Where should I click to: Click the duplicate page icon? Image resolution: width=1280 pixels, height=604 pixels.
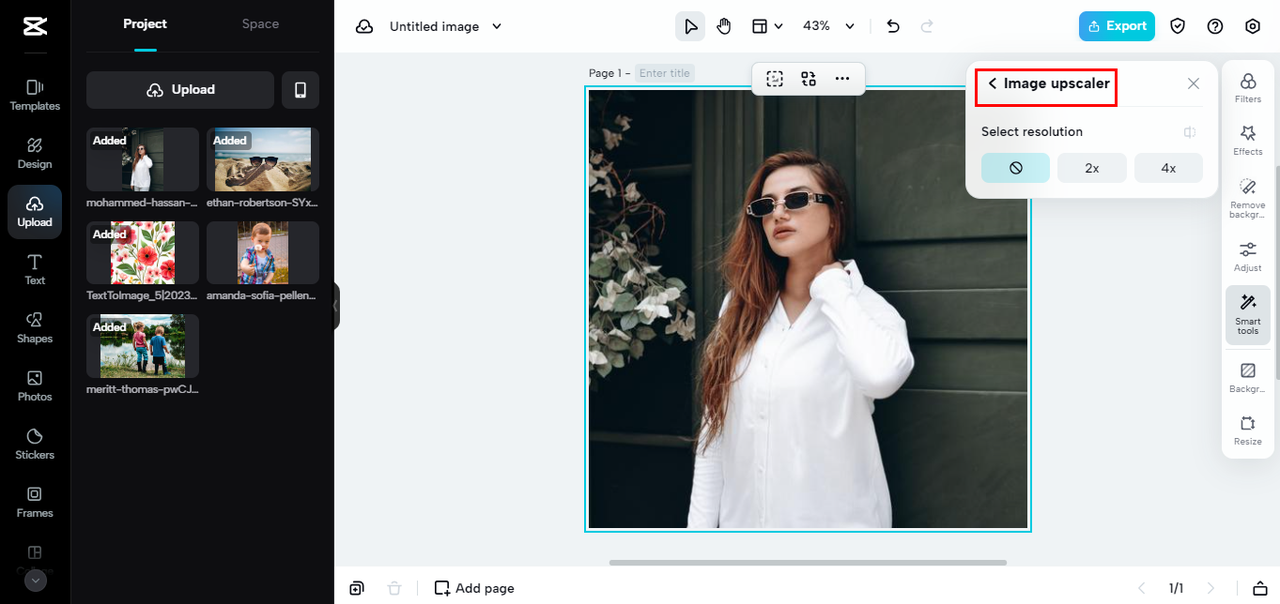tap(357, 588)
